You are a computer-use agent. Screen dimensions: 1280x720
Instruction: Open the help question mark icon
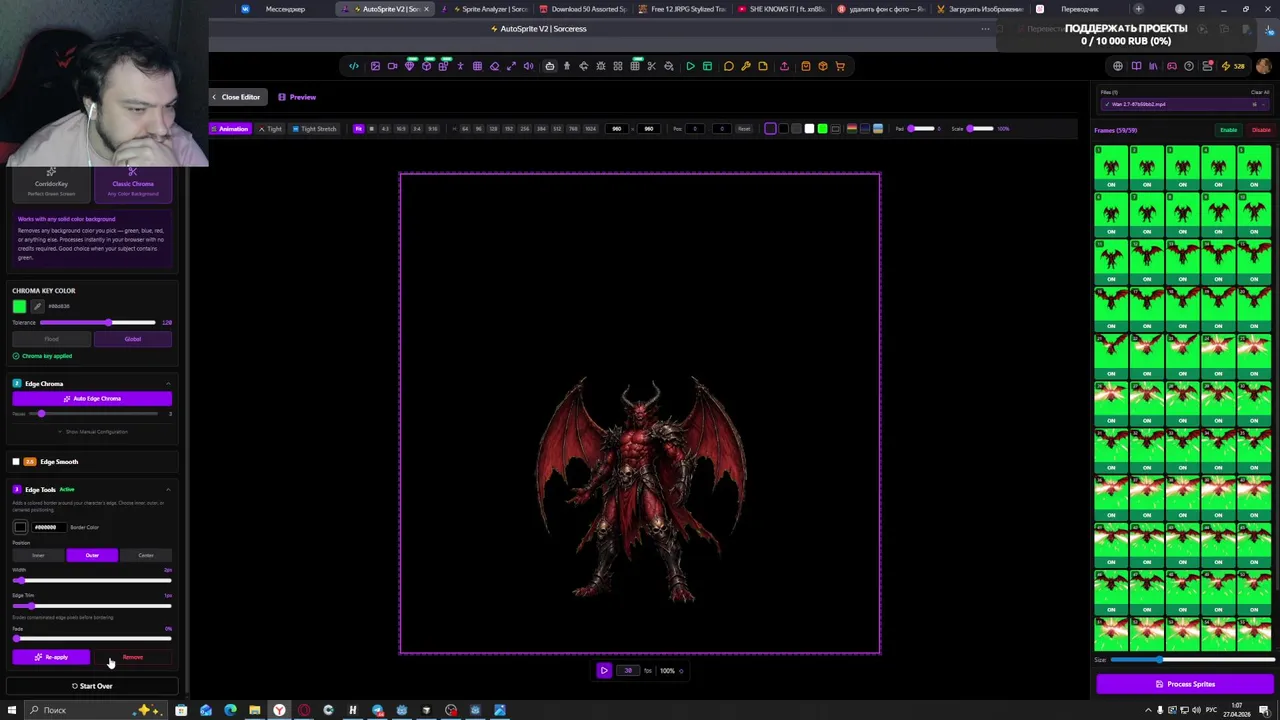tap(1189, 66)
